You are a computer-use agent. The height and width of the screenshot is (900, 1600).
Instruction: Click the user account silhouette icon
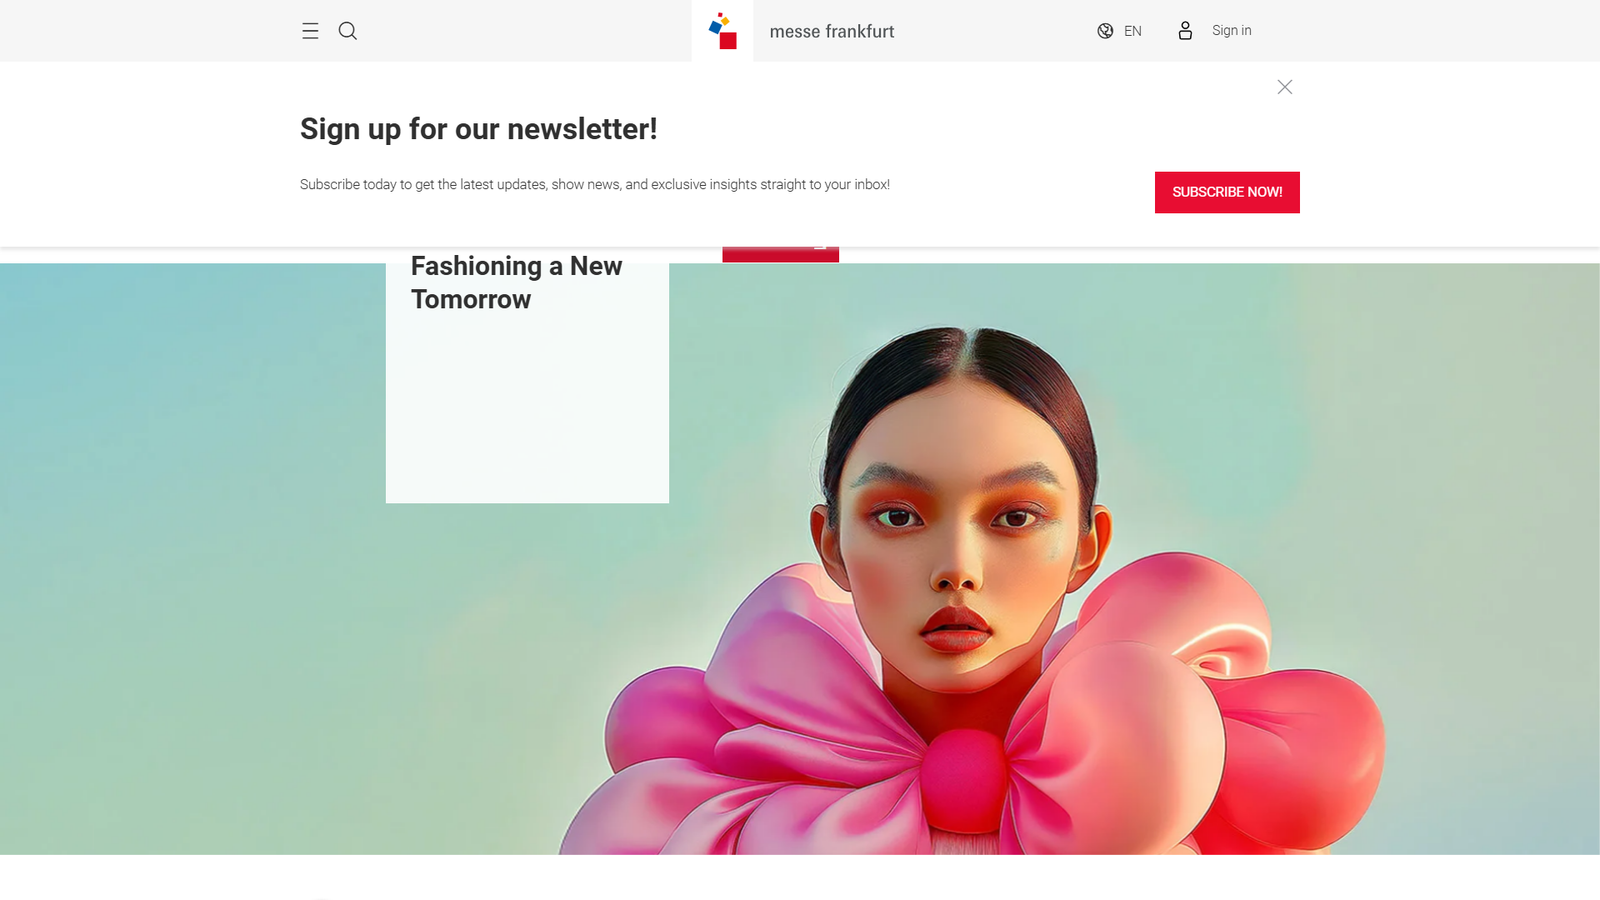coord(1185,31)
